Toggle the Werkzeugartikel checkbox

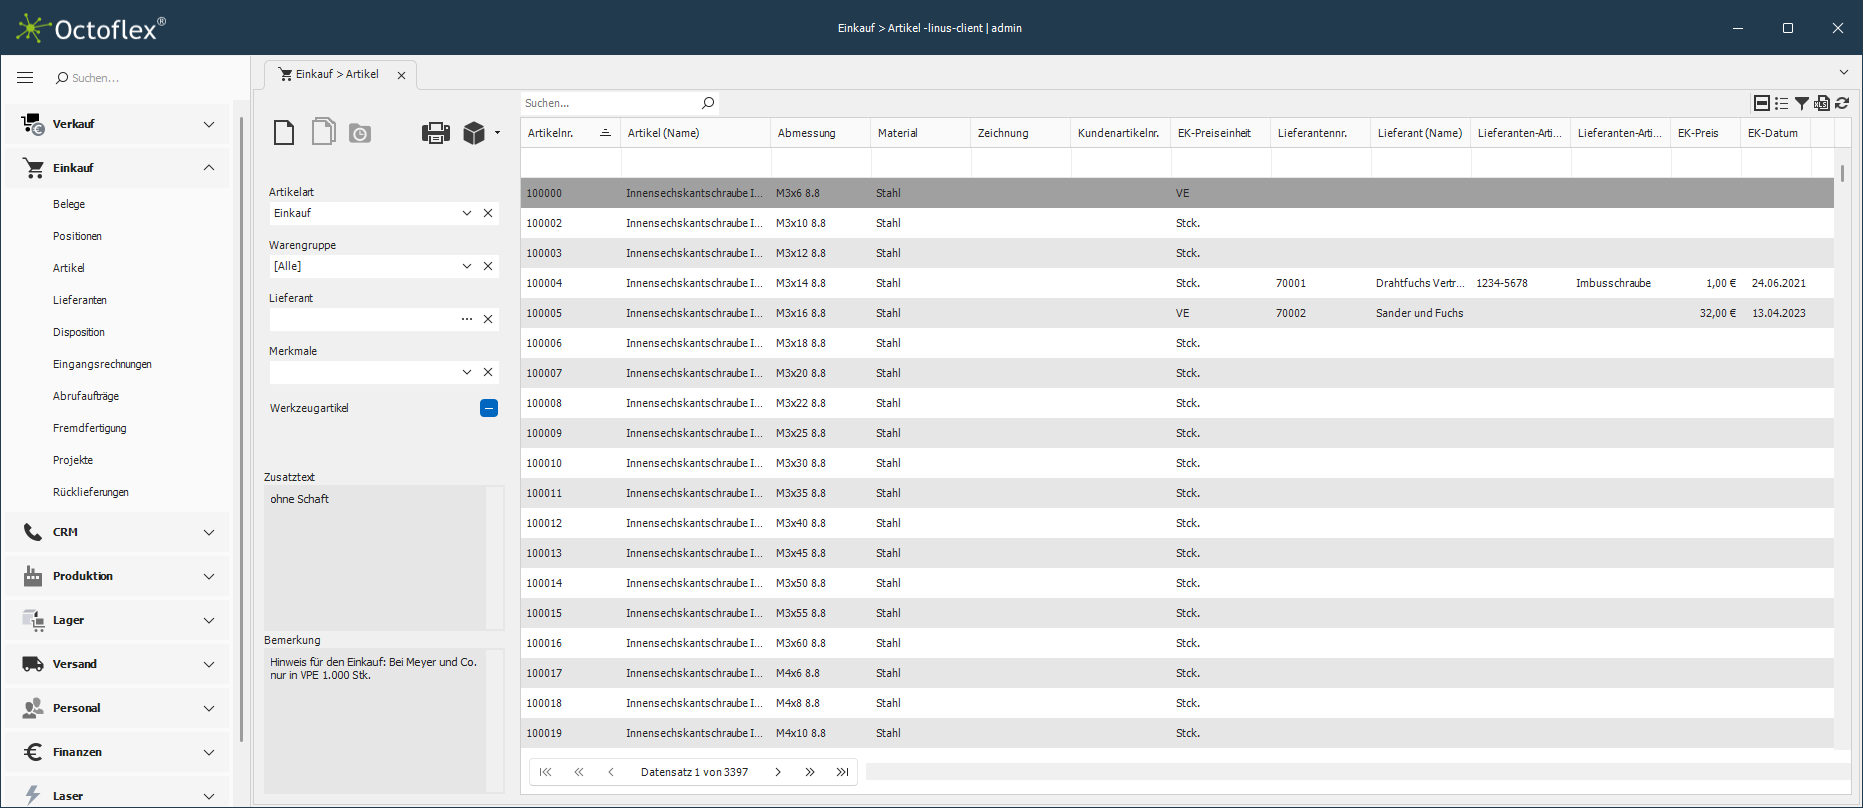[489, 408]
